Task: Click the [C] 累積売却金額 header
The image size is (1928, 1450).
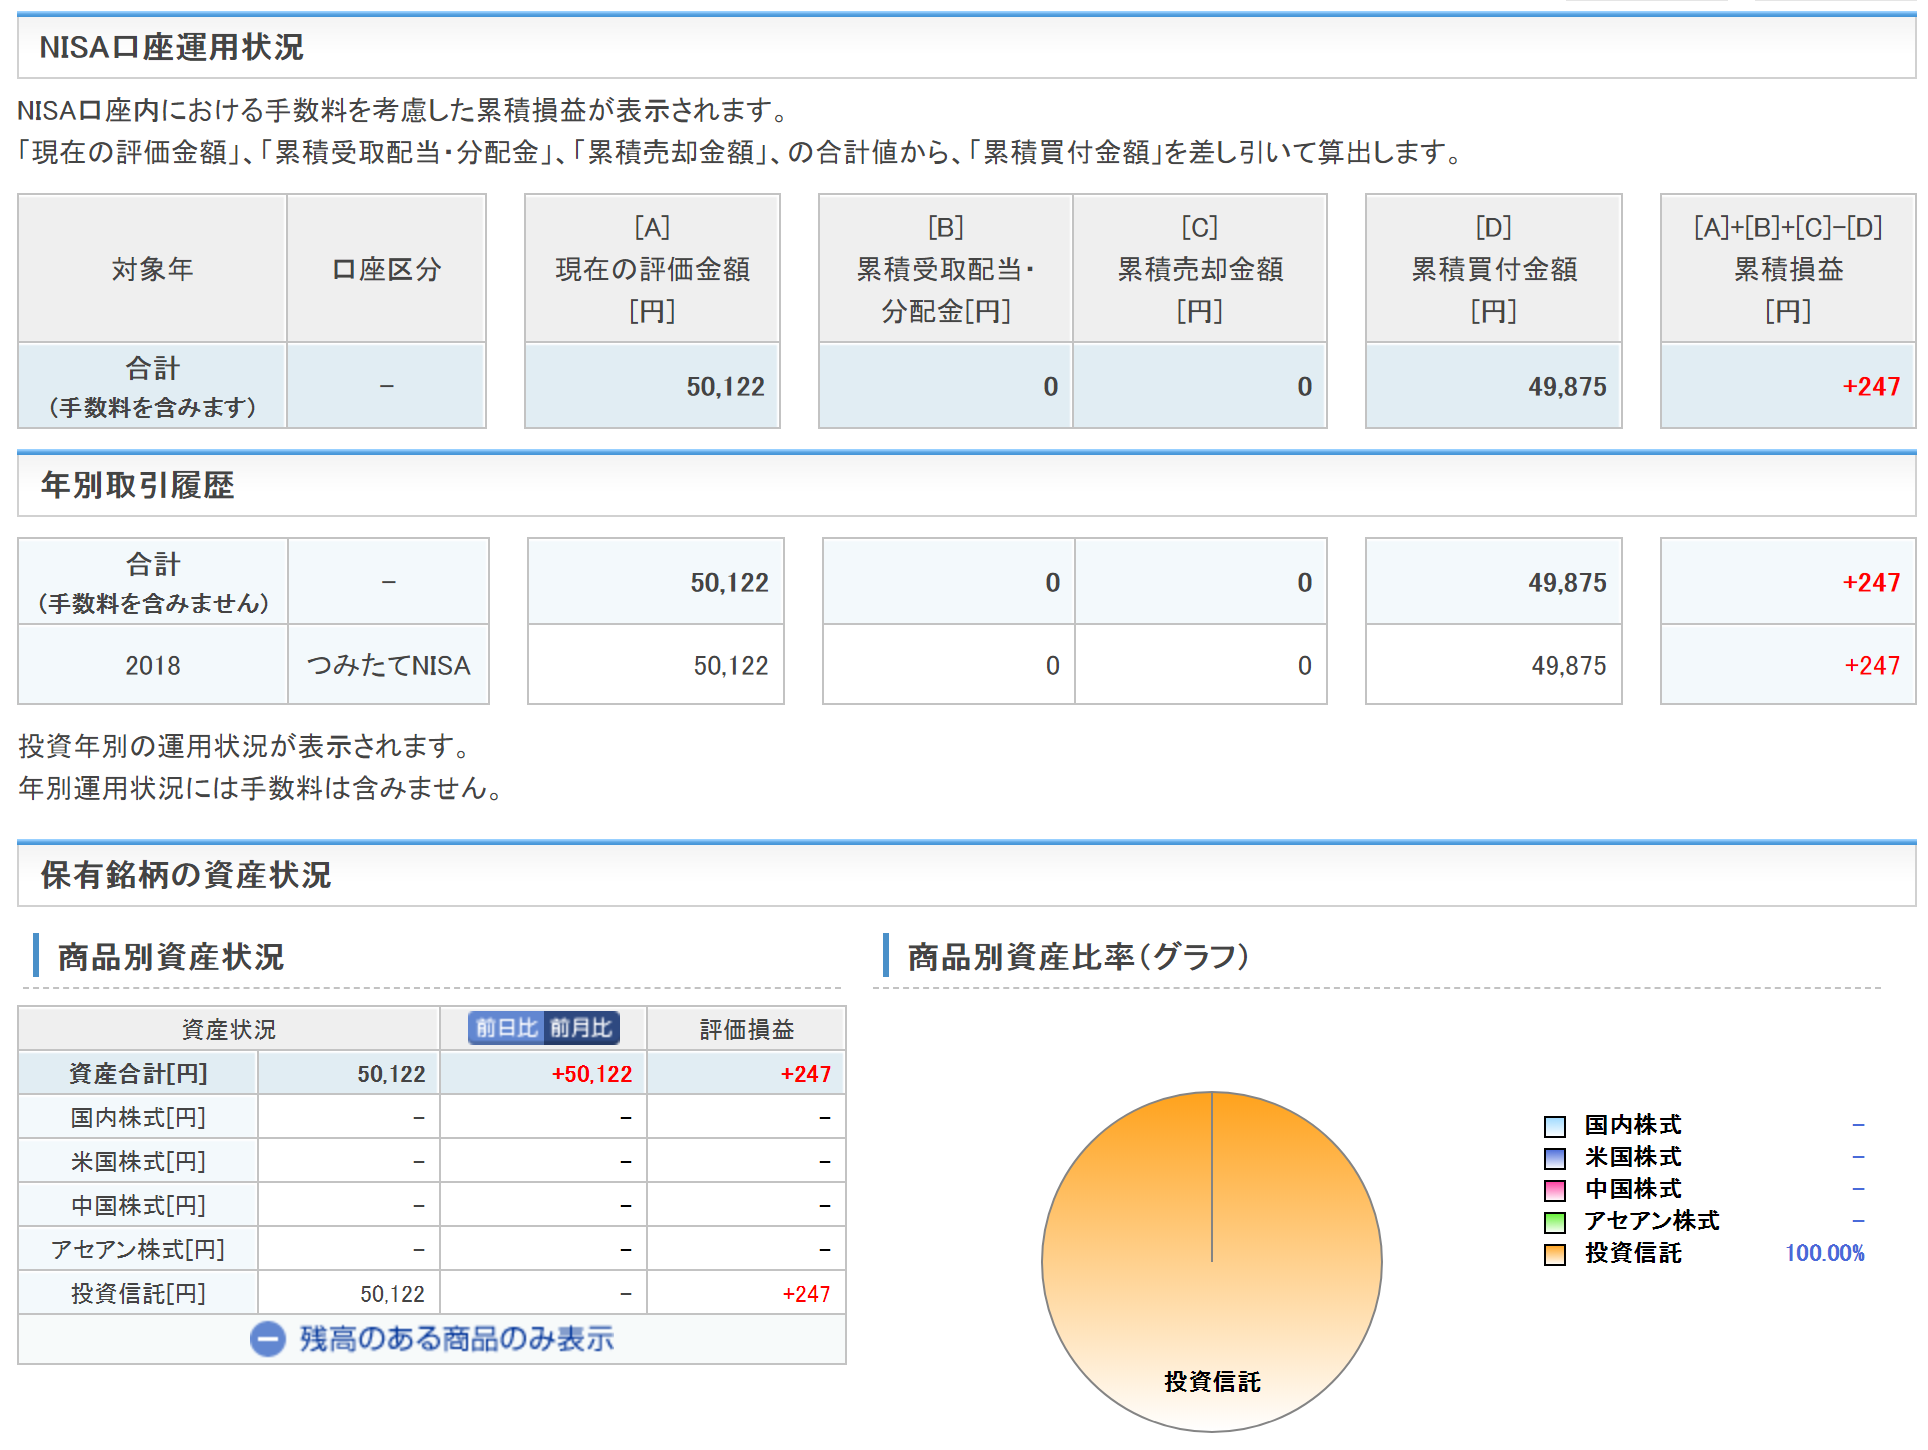Action: coord(1199,269)
